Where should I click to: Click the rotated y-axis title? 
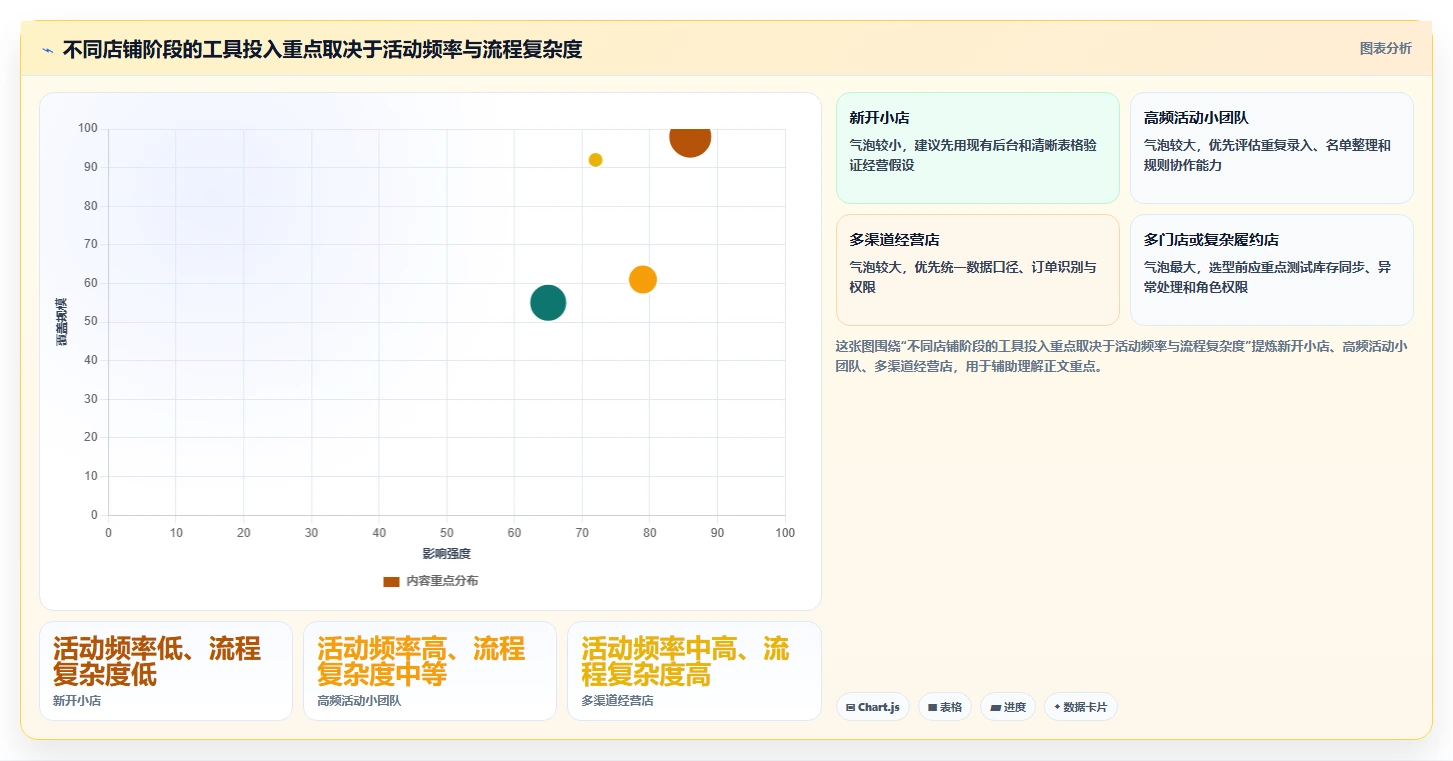tap(61, 322)
